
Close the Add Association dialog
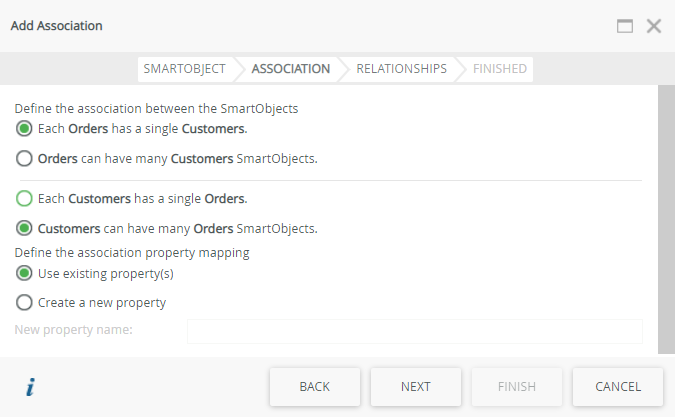[x=654, y=26]
